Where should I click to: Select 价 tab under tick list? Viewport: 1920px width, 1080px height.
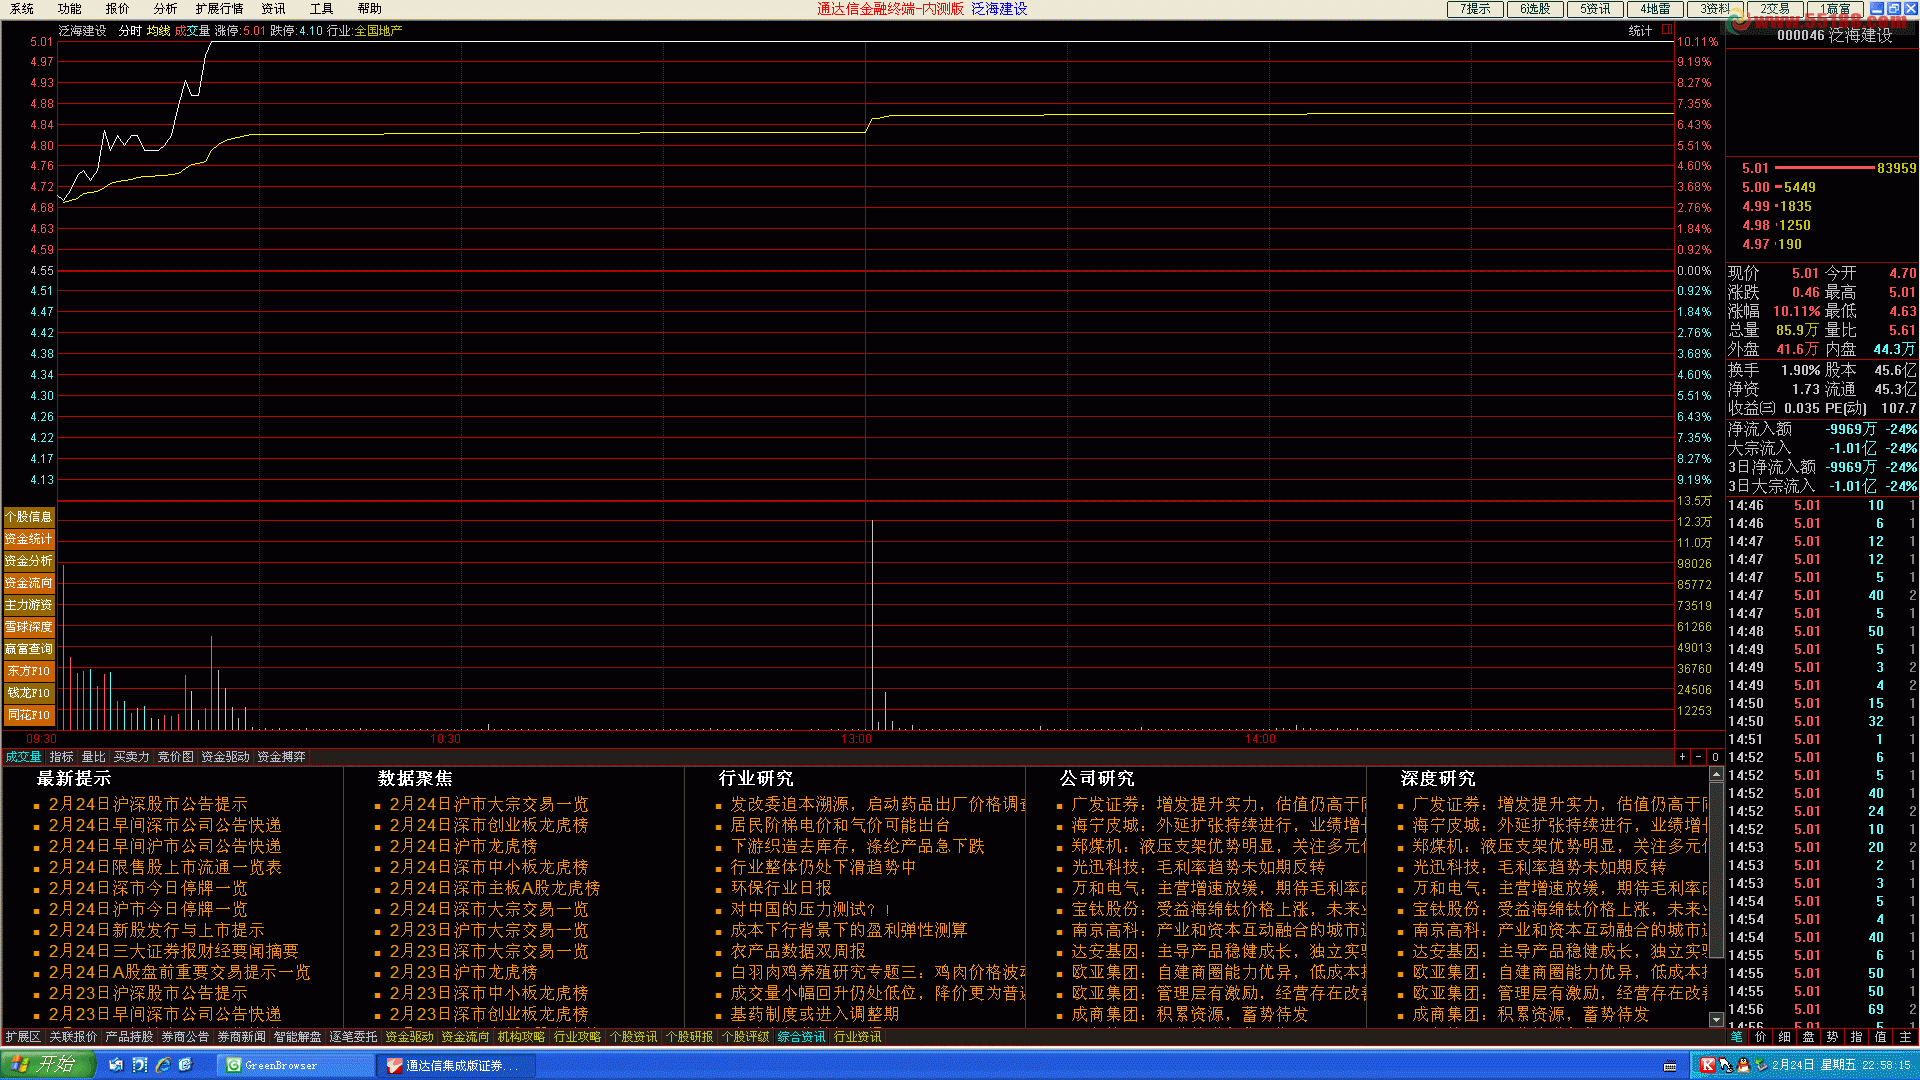pyautogui.click(x=1761, y=1037)
